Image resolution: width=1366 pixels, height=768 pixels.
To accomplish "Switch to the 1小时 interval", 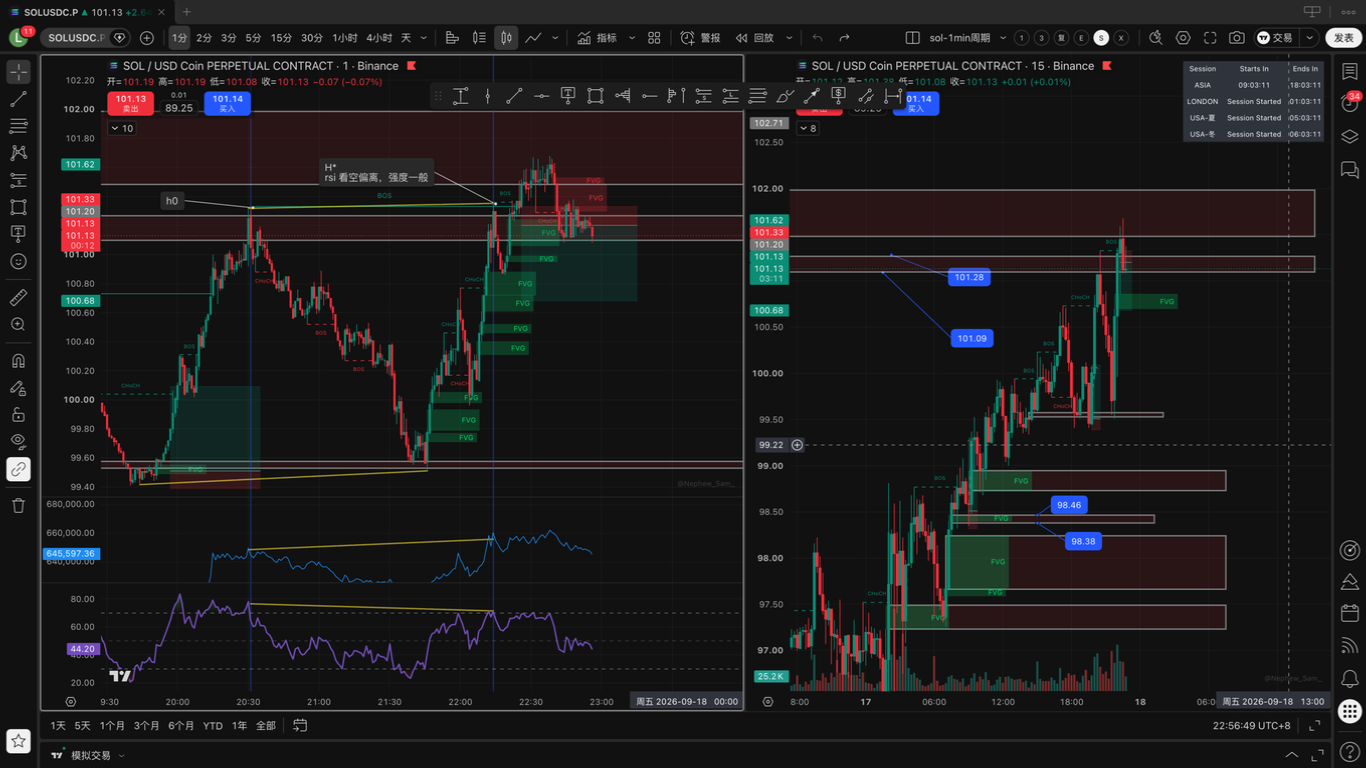I will coord(345,38).
